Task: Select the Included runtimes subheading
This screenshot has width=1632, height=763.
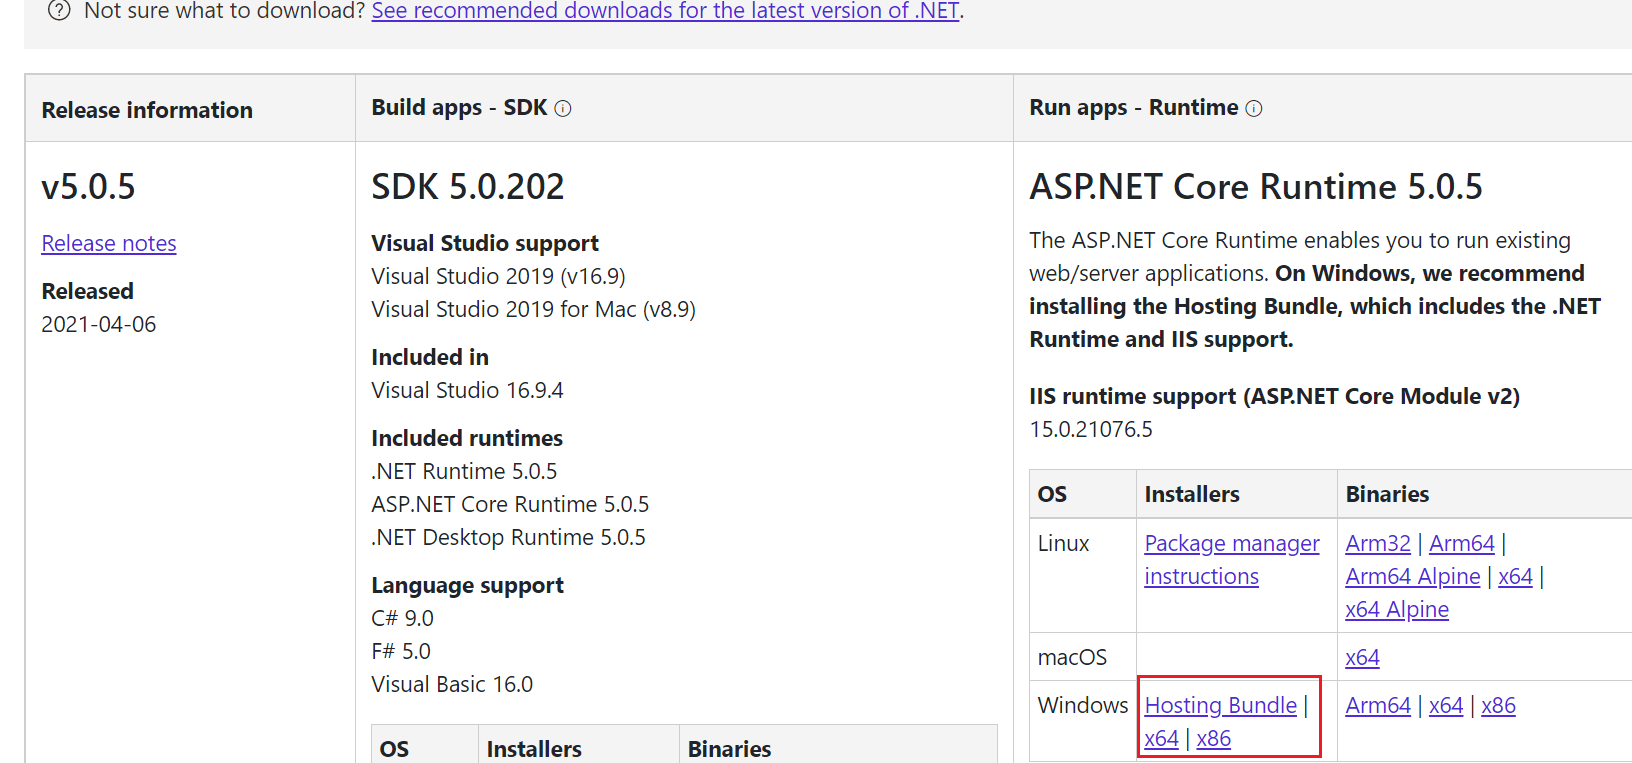Action: point(467,438)
